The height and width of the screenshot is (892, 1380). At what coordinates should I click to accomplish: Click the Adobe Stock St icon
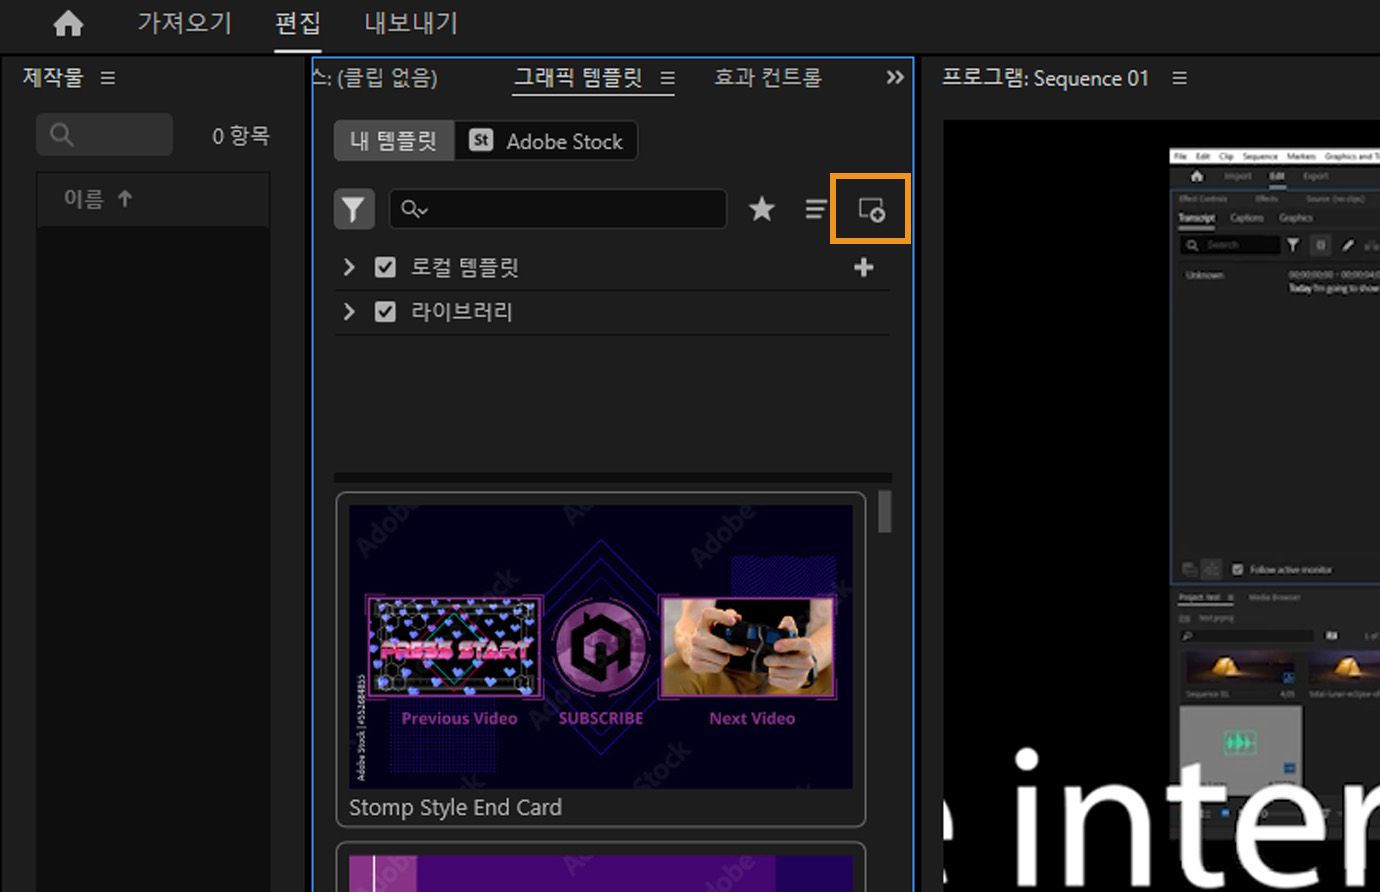(x=481, y=141)
